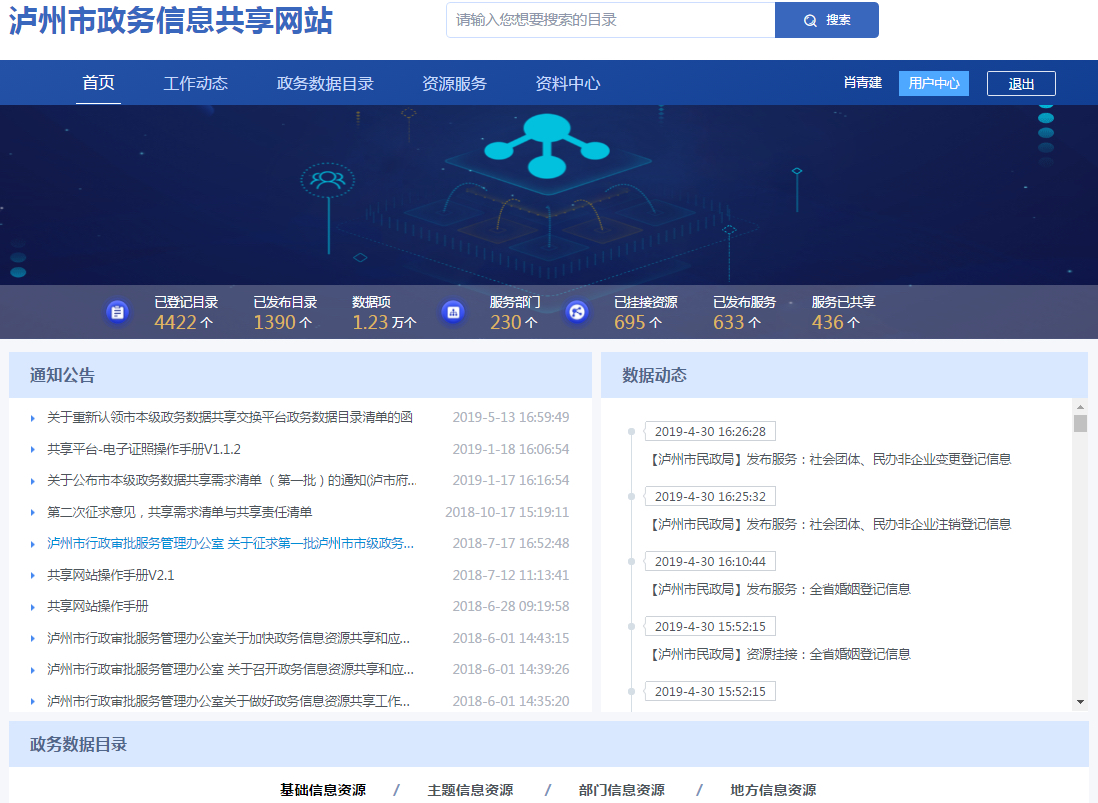Click the 数据项 value 1.23 万个

point(384,322)
